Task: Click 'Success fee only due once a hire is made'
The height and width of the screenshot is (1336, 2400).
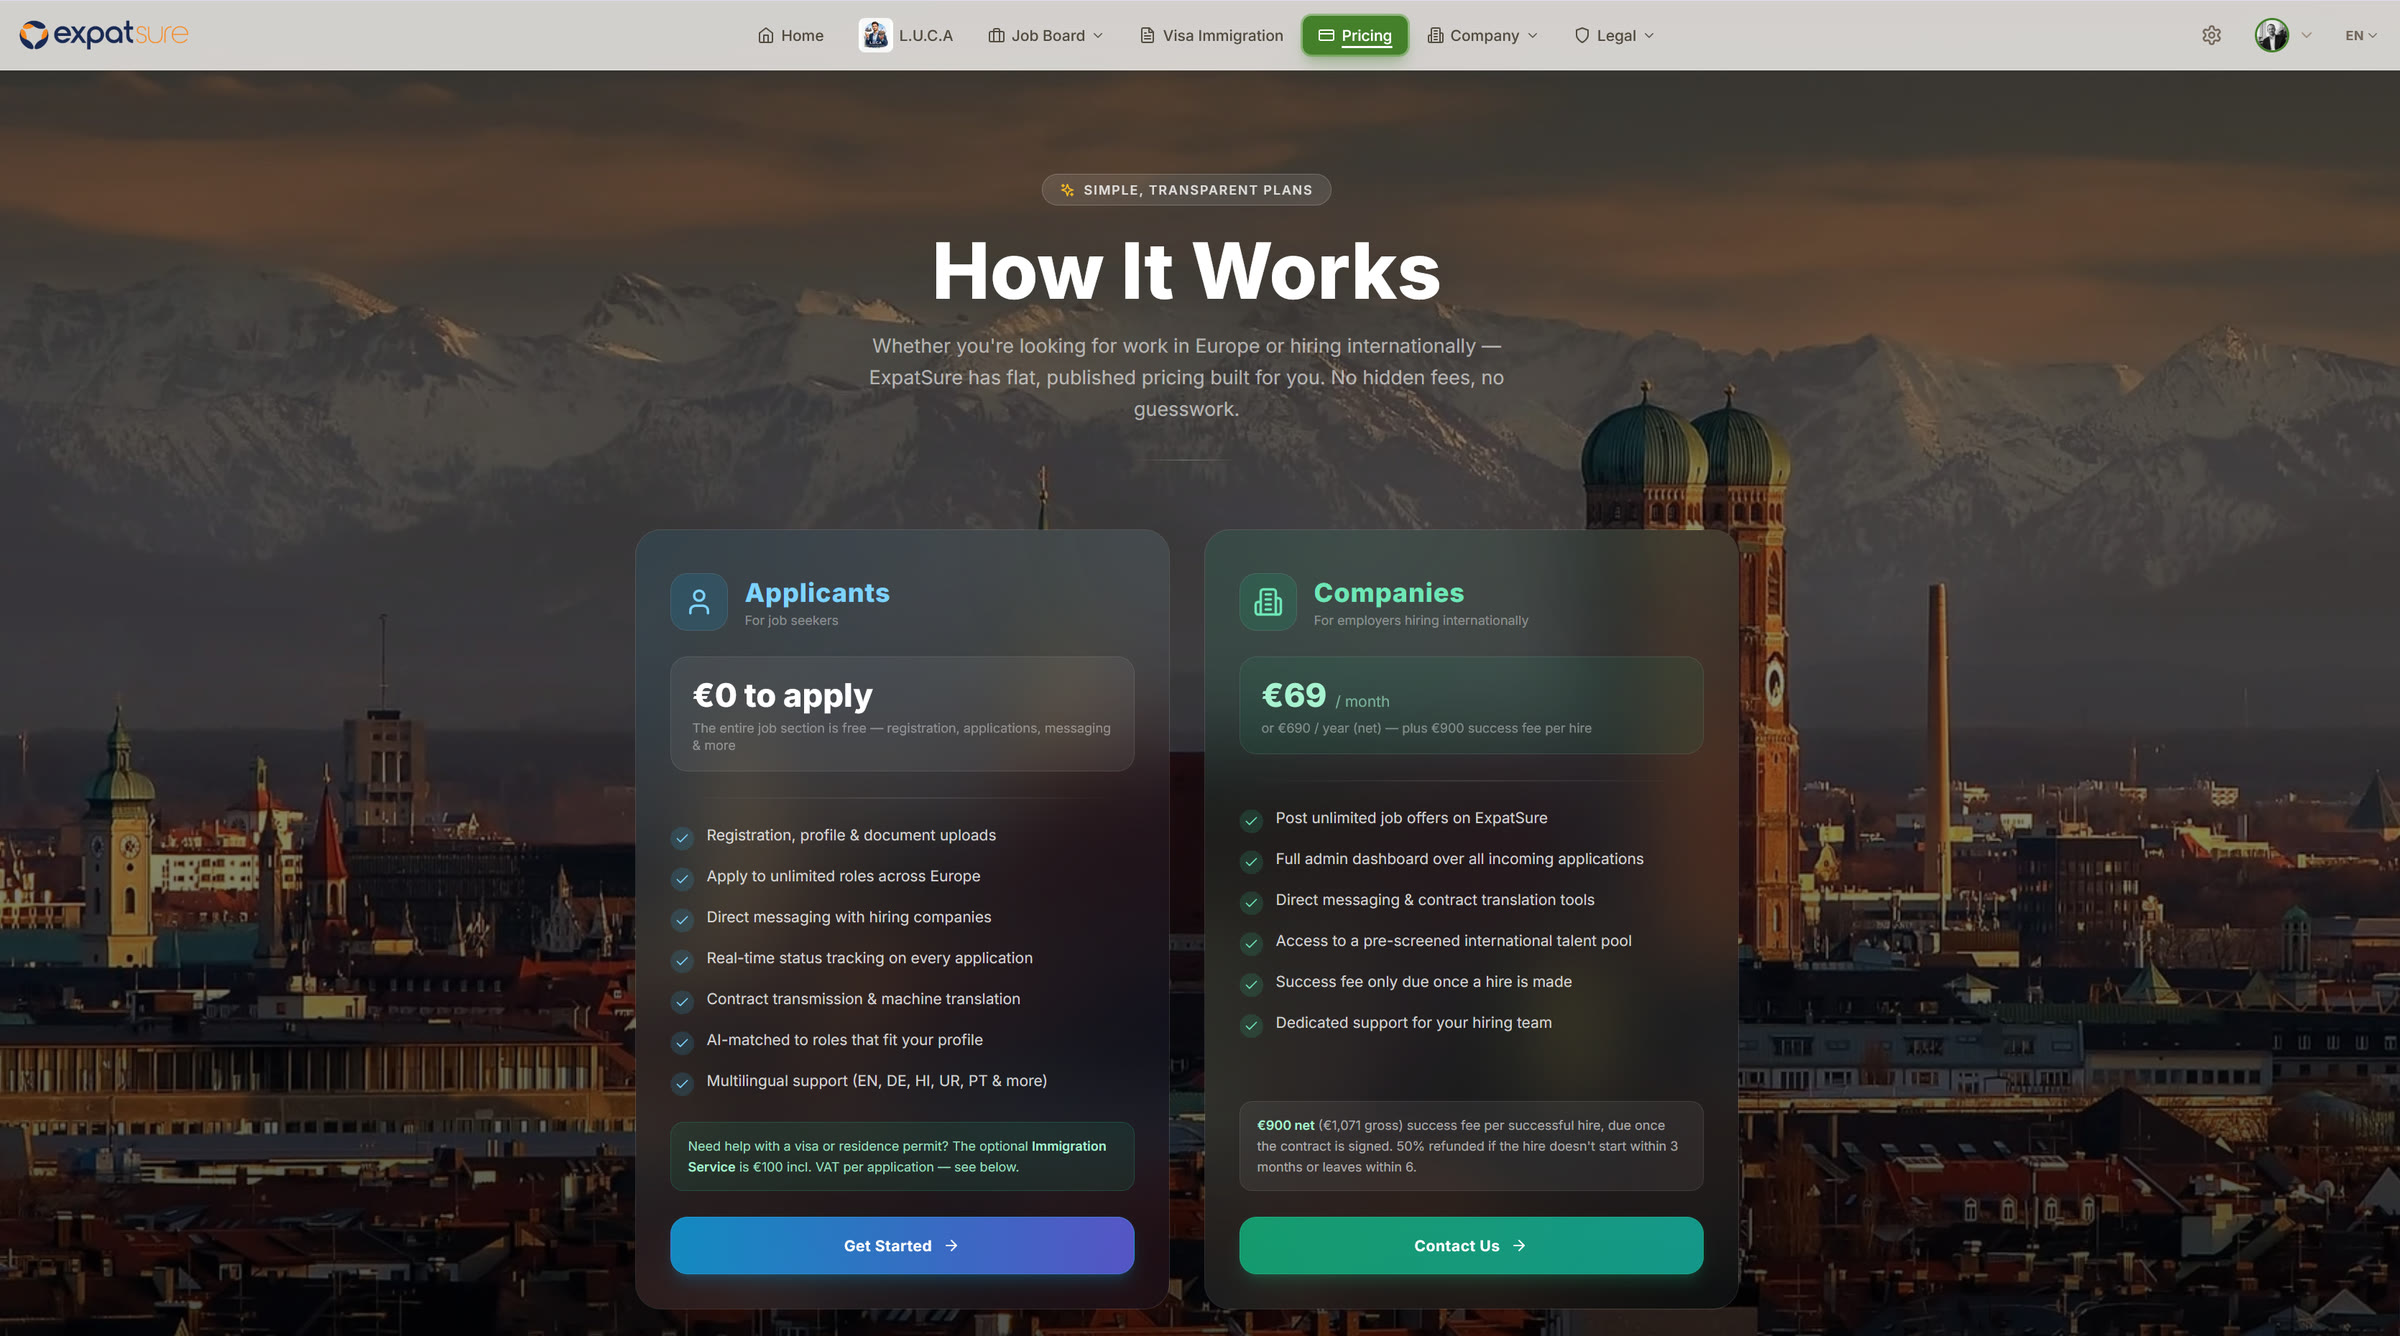Action: [x=1423, y=982]
